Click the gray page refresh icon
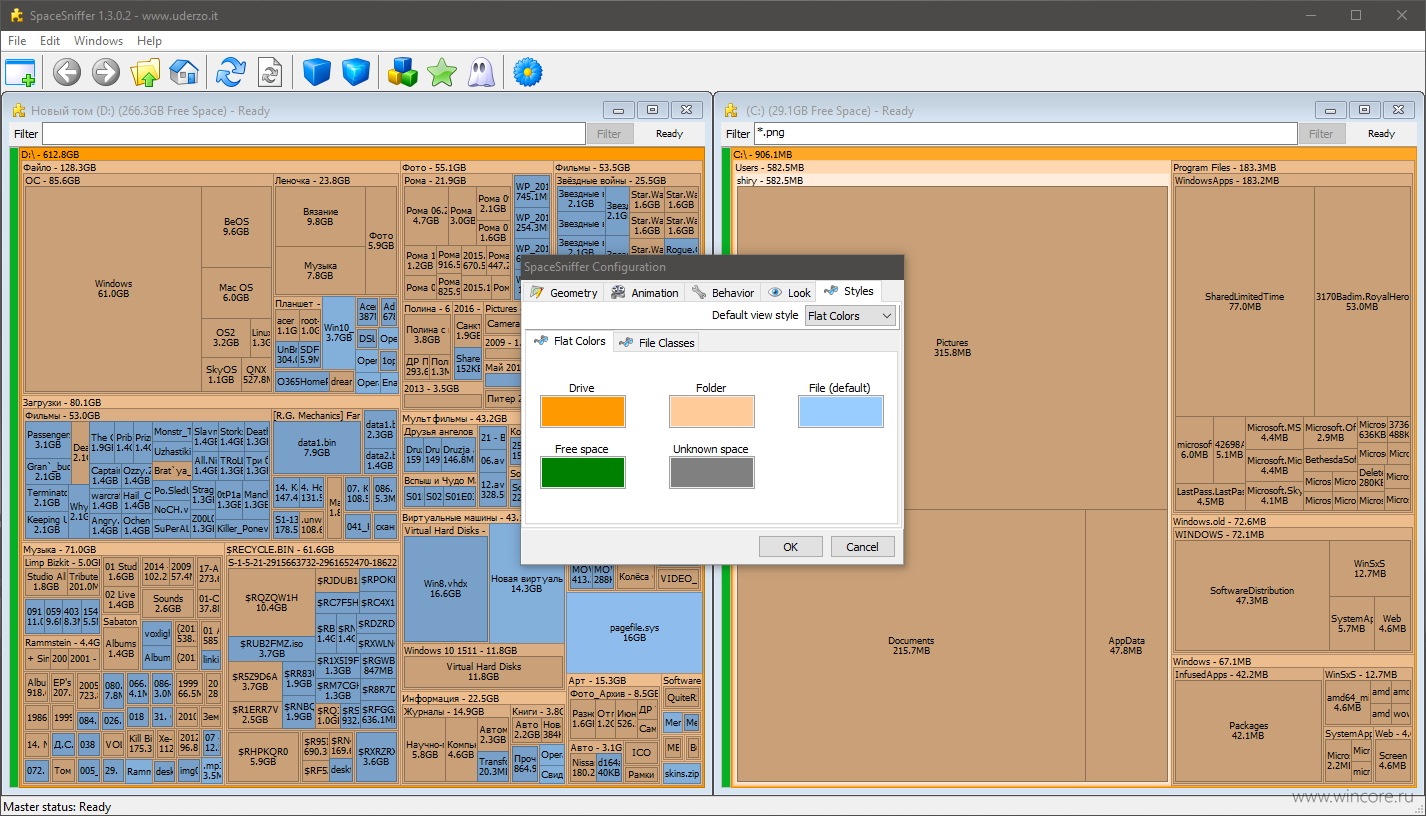The width and height of the screenshot is (1426, 816). point(270,72)
